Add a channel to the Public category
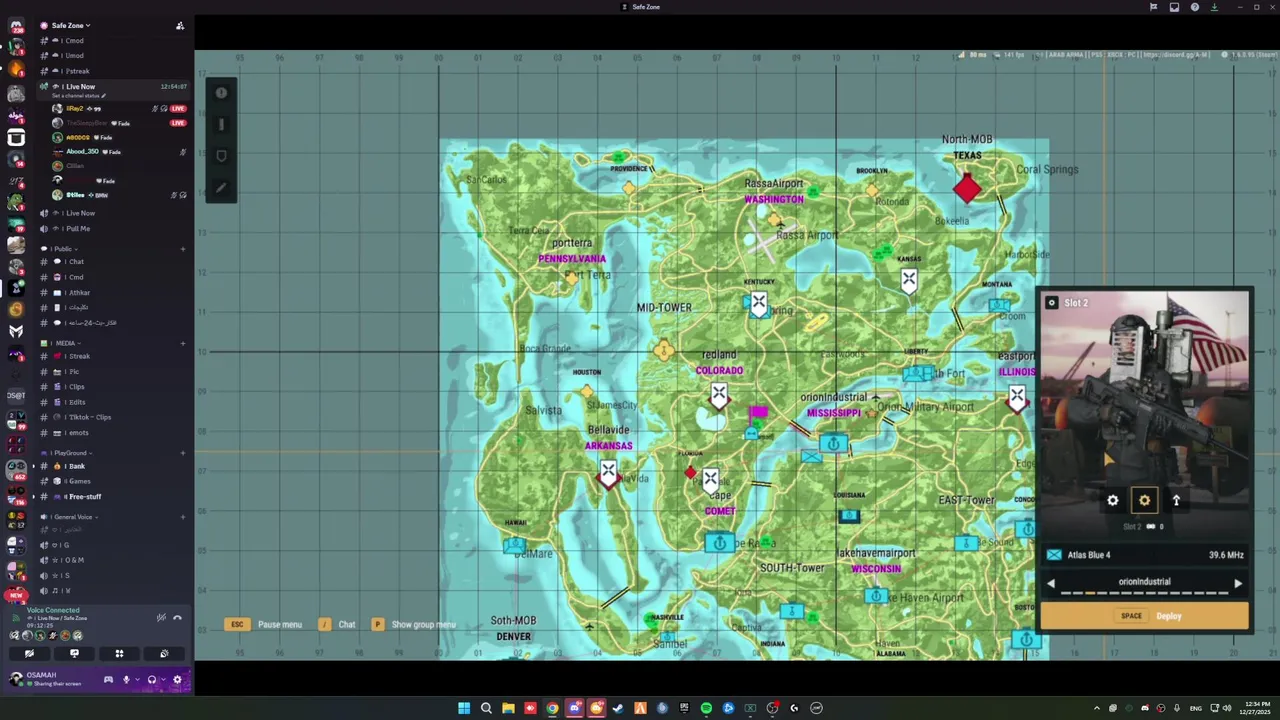This screenshot has height=720, width=1280. [183, 249]
